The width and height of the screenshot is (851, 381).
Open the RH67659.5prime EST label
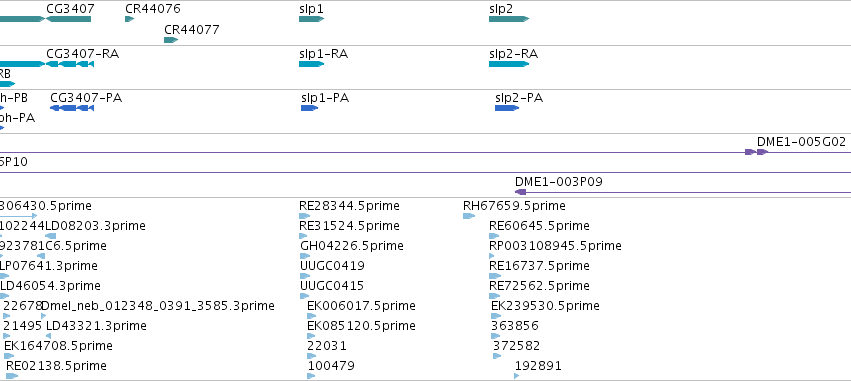514,206
